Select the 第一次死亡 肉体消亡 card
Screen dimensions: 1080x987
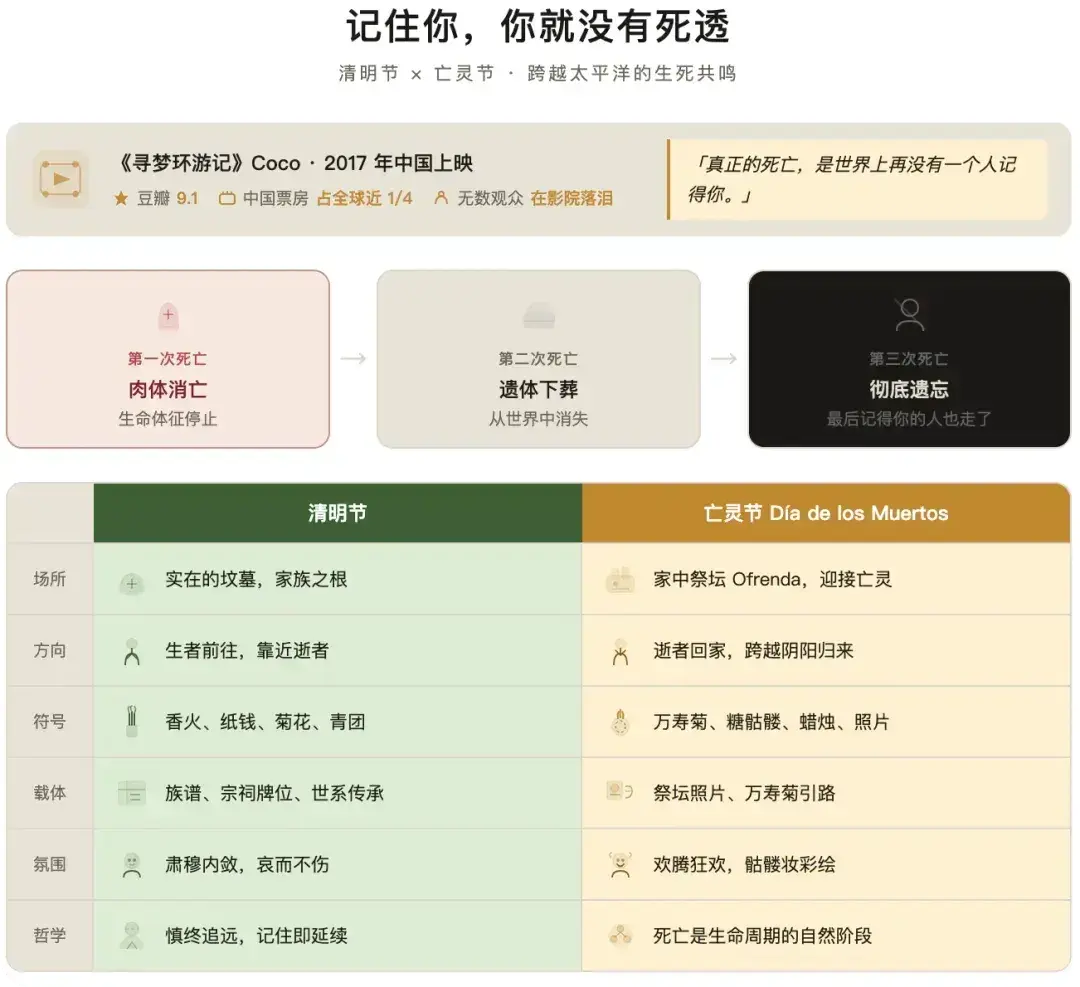tap(167, 358)
